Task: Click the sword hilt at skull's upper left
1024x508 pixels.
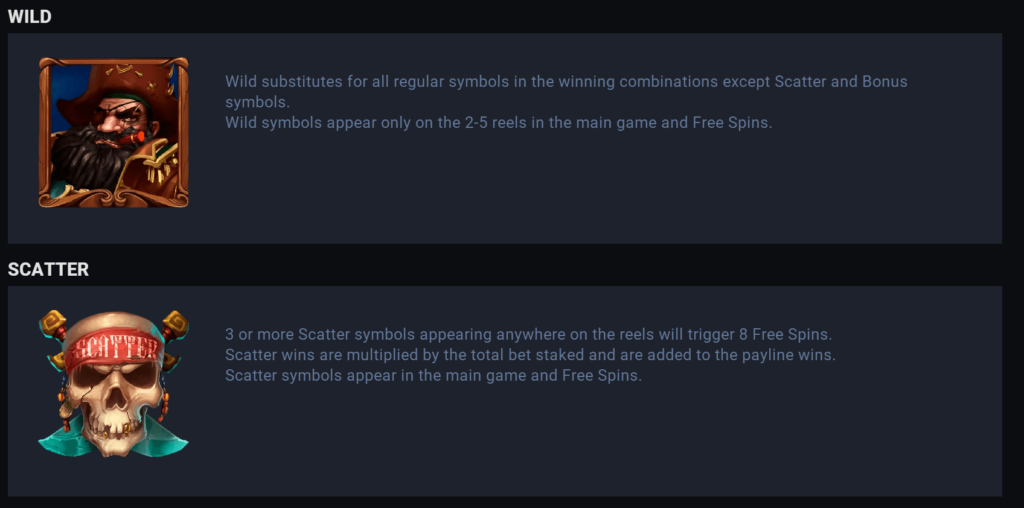Action: [x=54, y=324]
